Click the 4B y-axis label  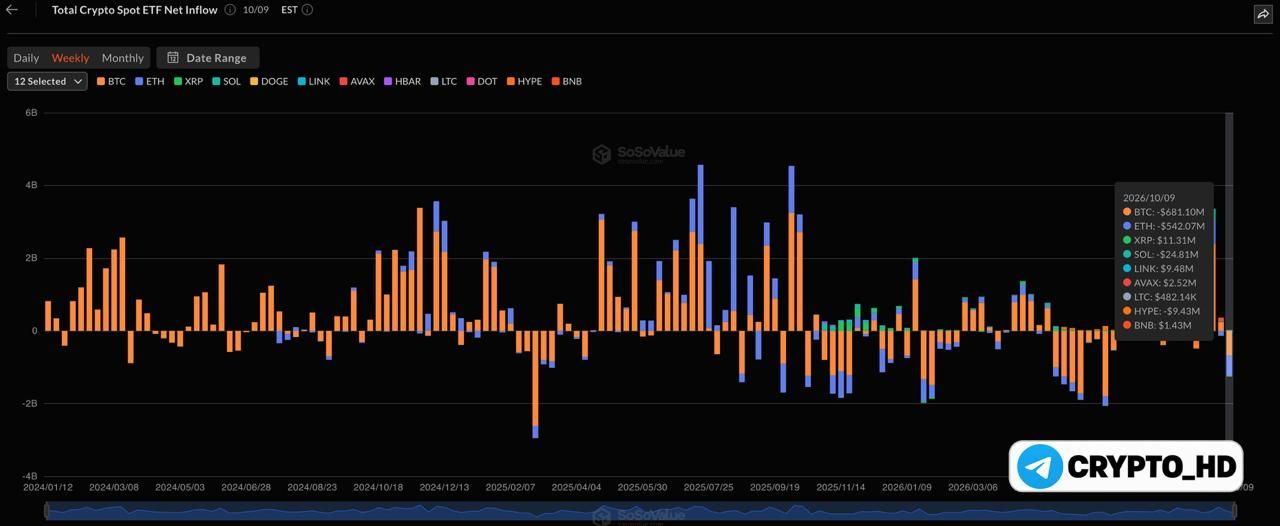(x=31, y=185)
